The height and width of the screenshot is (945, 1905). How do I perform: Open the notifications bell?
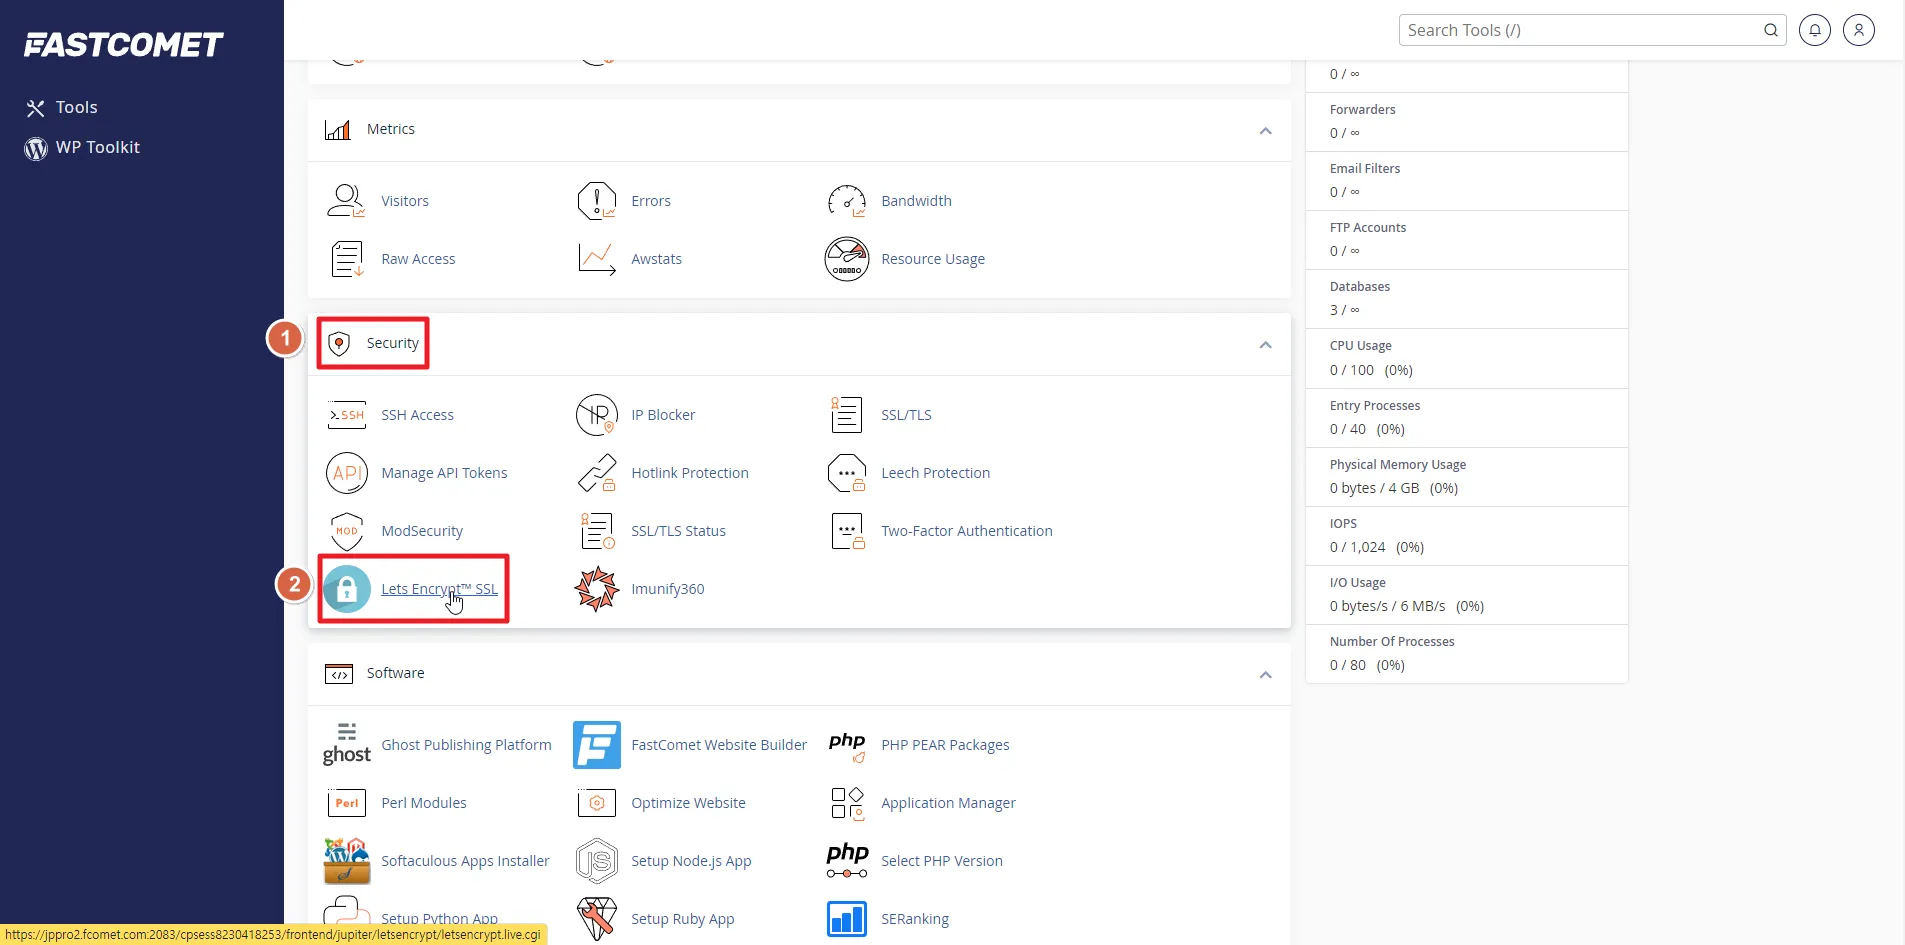pos(1815,30)
